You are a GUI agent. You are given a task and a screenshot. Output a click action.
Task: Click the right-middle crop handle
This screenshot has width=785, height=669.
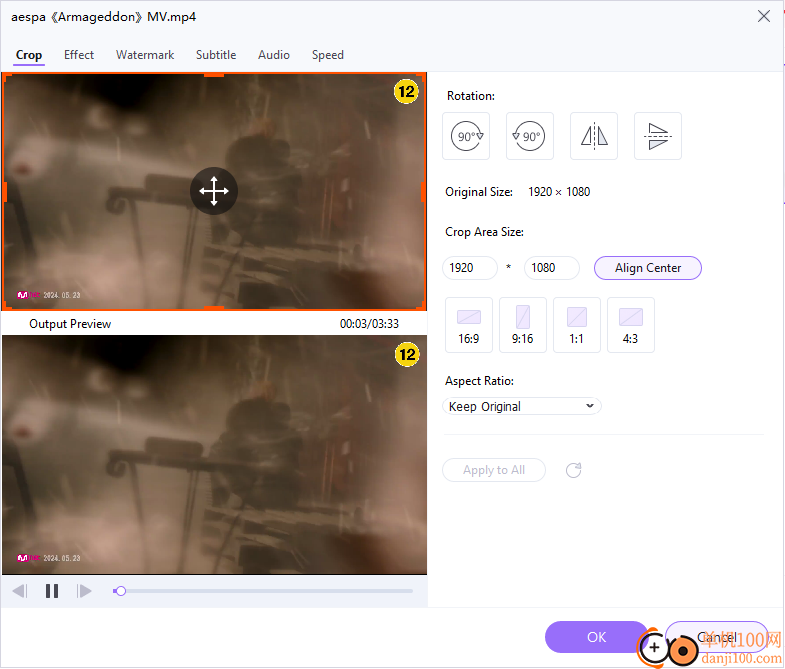(424, 192)
